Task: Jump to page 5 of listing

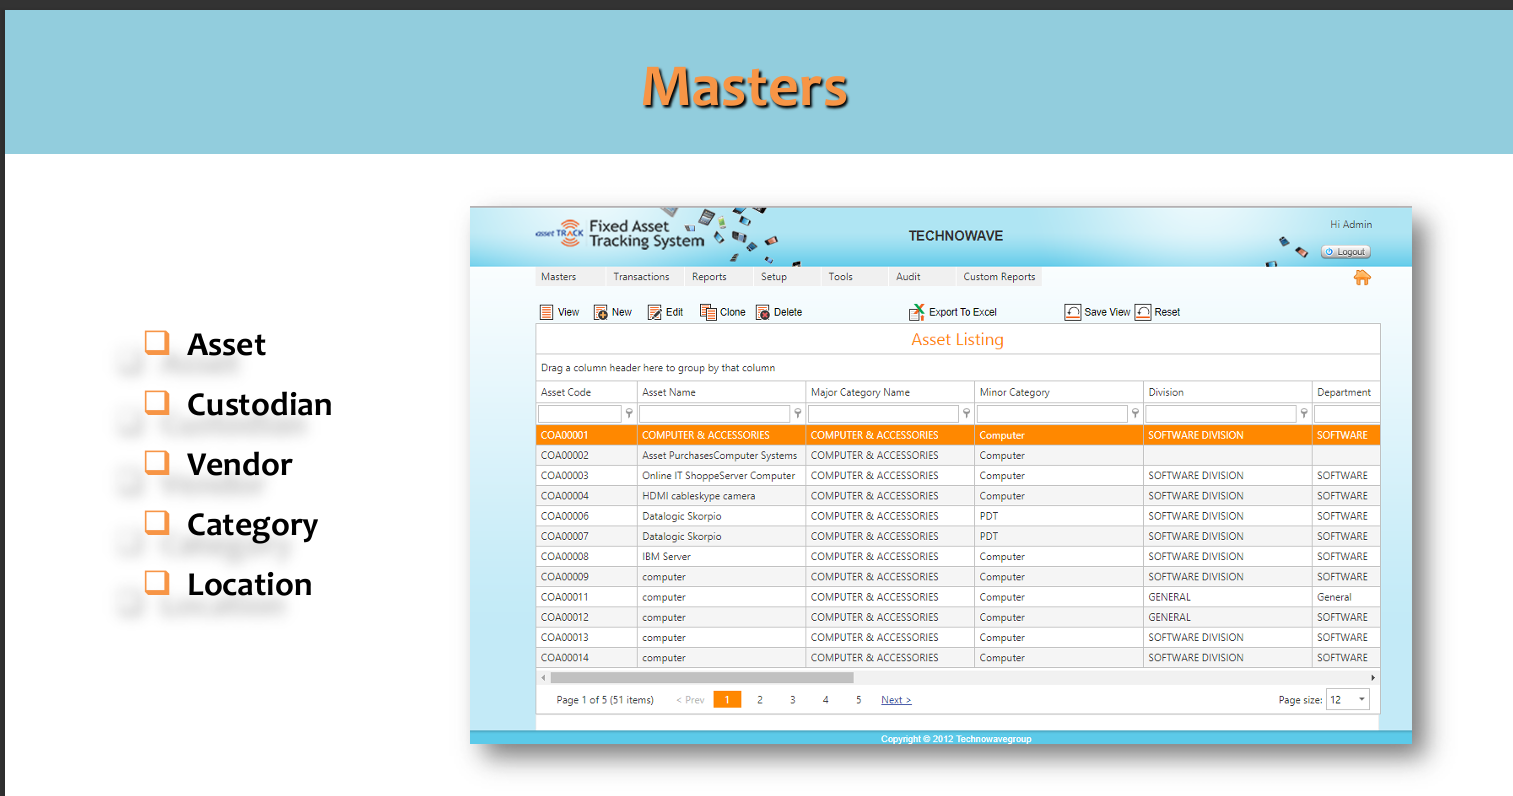Action: (858, 700)
